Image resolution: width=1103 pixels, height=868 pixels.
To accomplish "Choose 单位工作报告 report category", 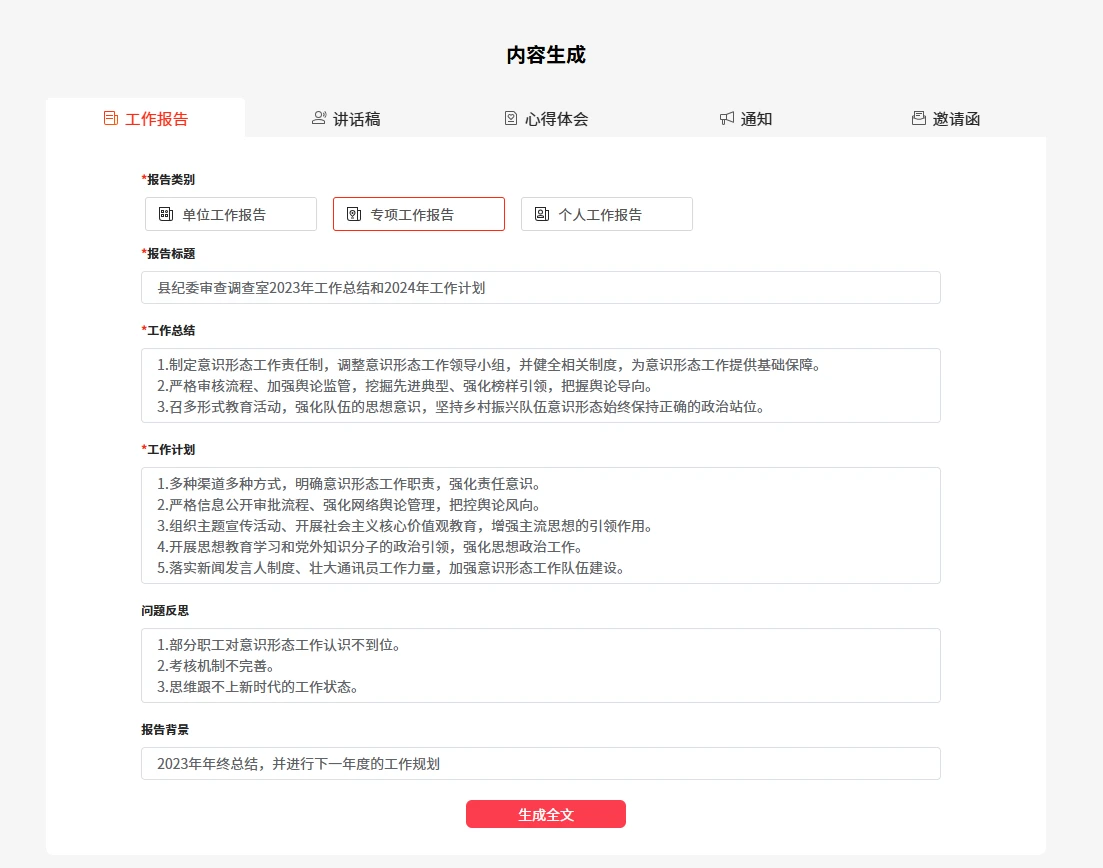I will pyautogui.click(x=231, y=214).
